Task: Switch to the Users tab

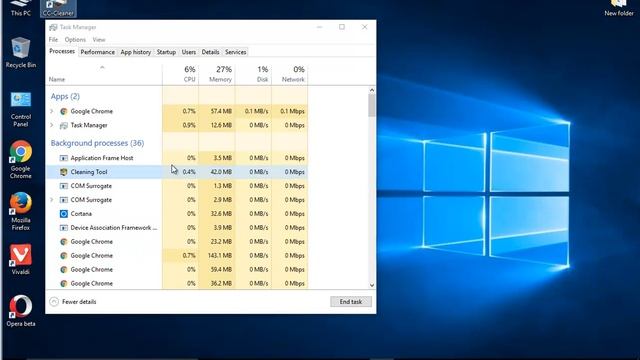Action: [x=189, y=52]
